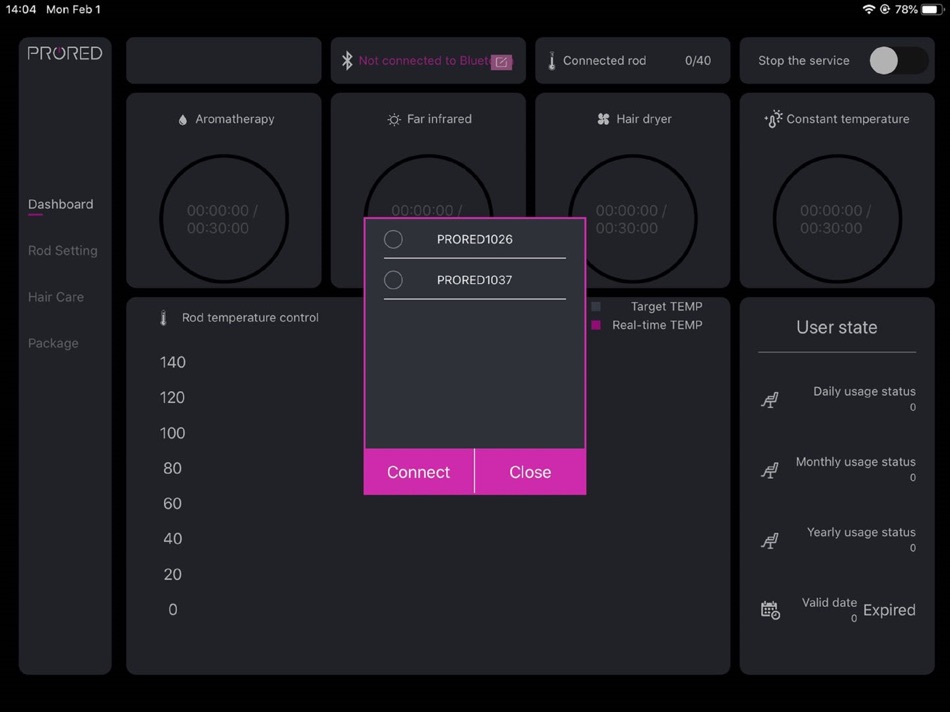Click the 'Daily usage status' label

click(x=864, y=391)
